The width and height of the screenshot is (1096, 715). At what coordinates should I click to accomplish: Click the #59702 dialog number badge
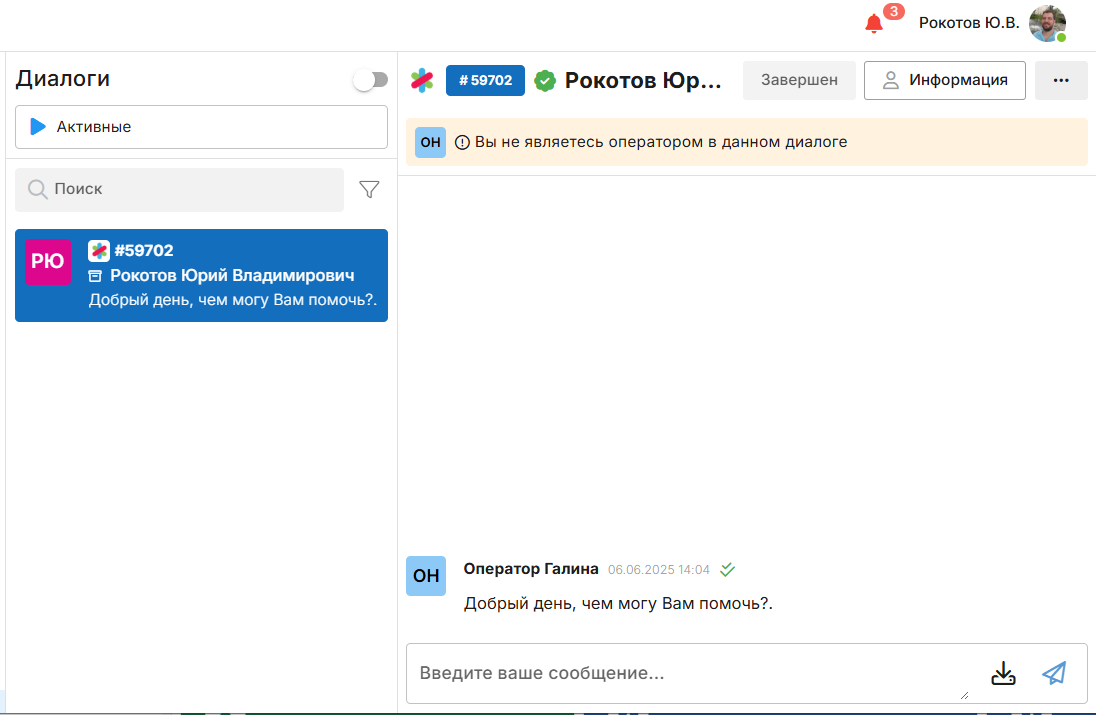click(485, 80)
